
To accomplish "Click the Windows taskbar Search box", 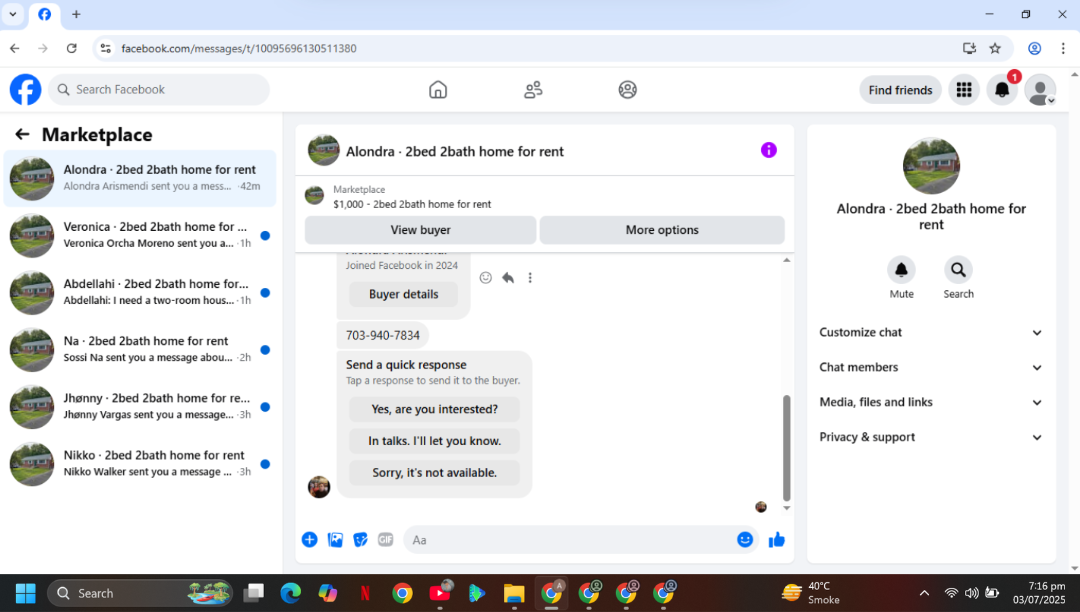I will tap(140, 593).
